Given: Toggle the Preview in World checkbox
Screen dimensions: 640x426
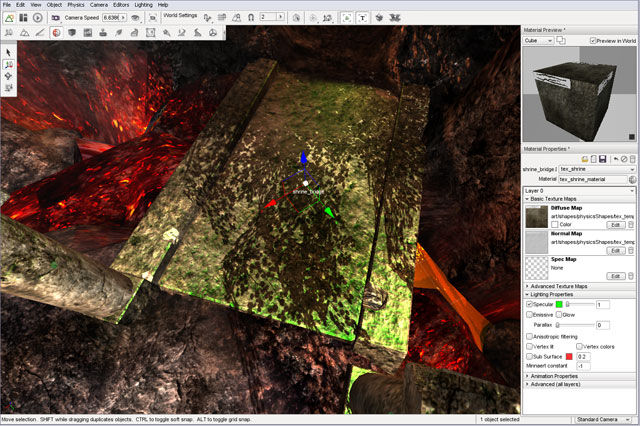Looking at the screenshot, I should 593,41.
